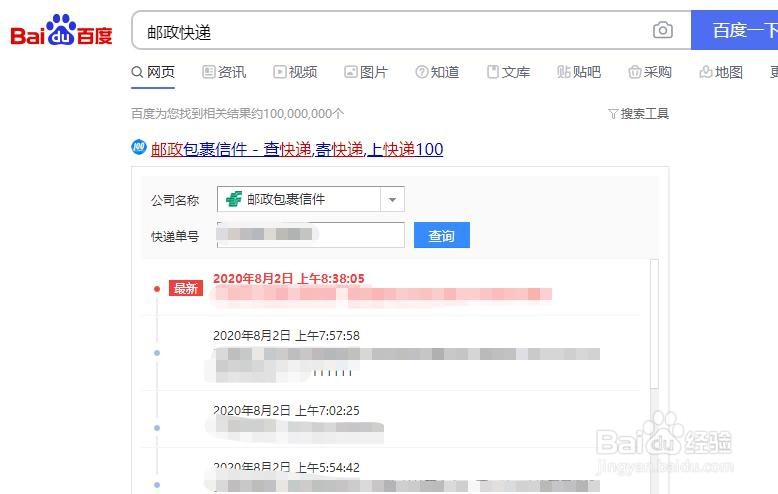Open the 视频 tab

tap(295, 72)
